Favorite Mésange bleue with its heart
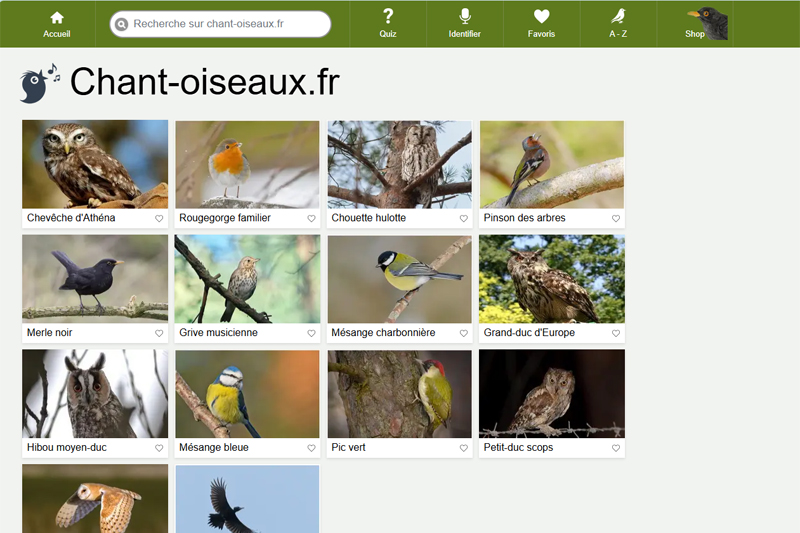The width and height of the screenshot is (800, 533). [x=311, y=448]
